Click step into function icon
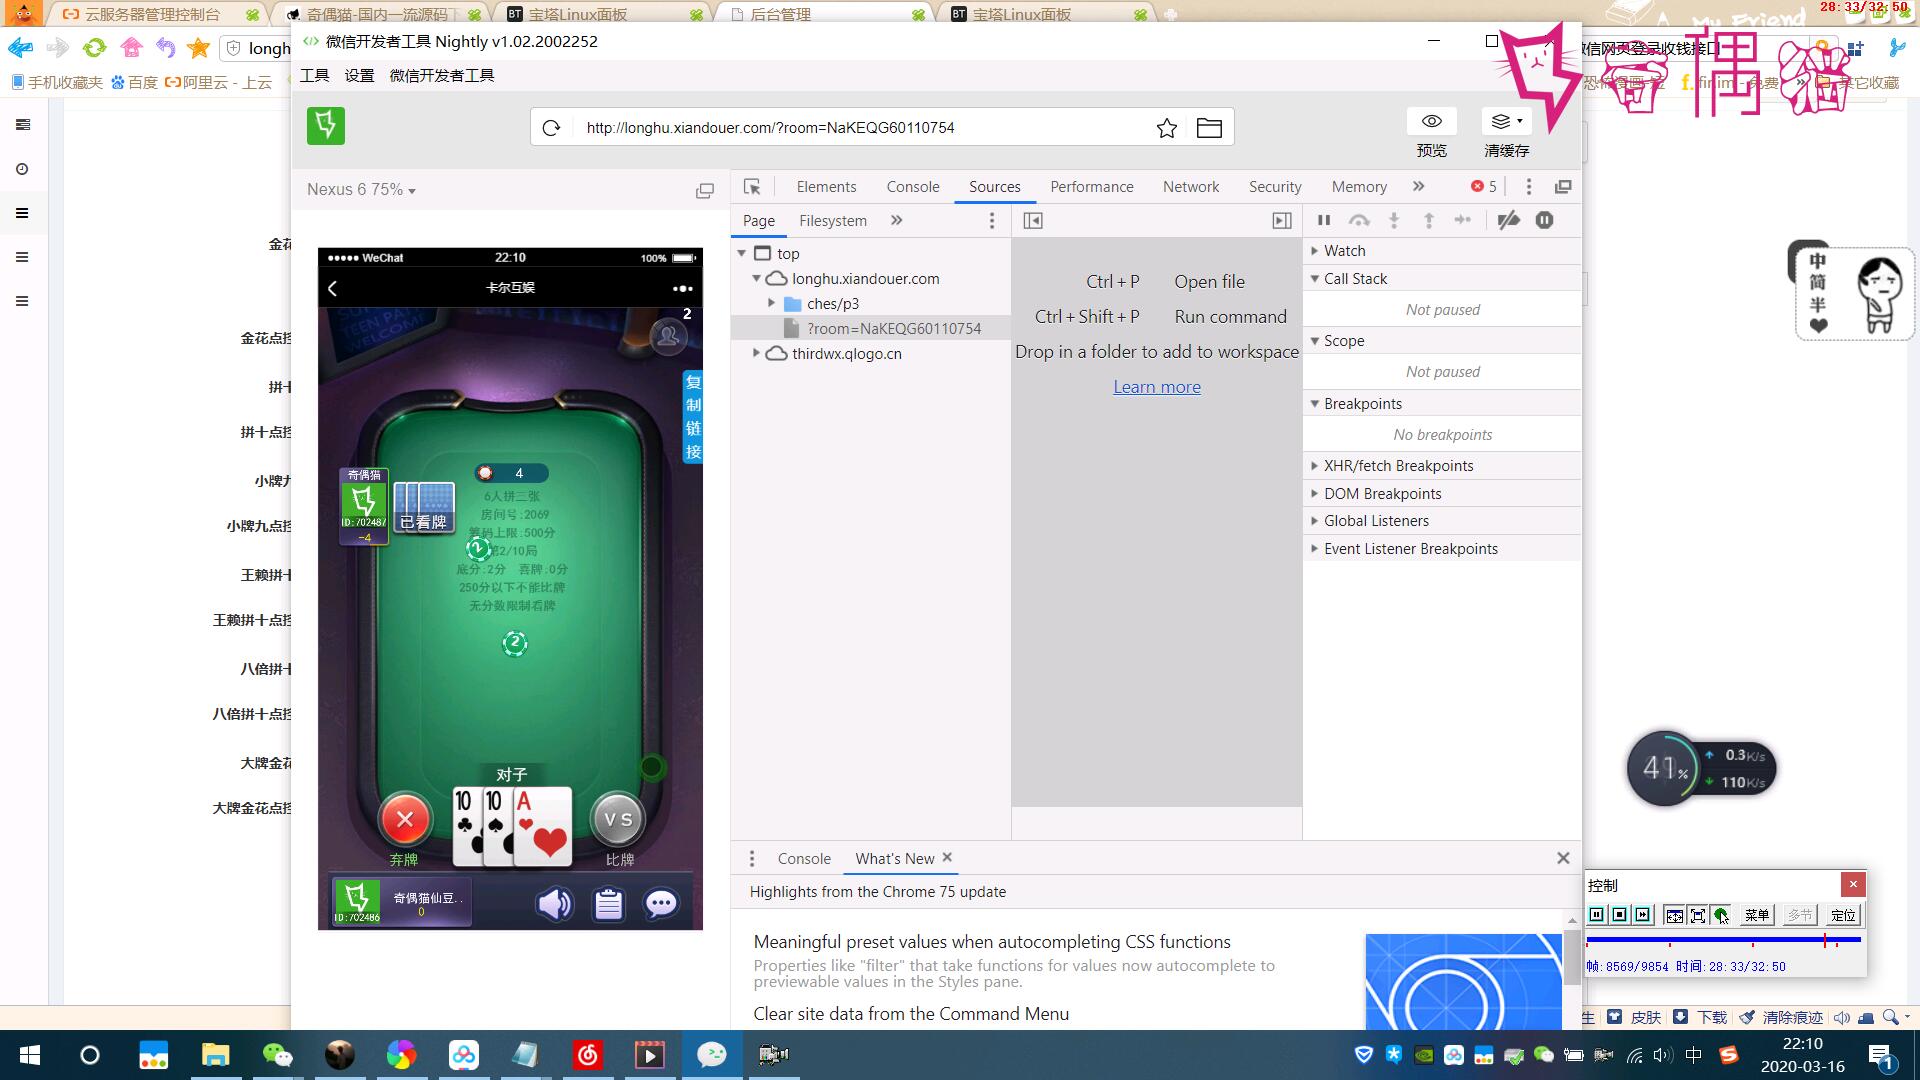This screenshot has height=1080, width=1920. pyautogui.click(x=1394, y=220)
